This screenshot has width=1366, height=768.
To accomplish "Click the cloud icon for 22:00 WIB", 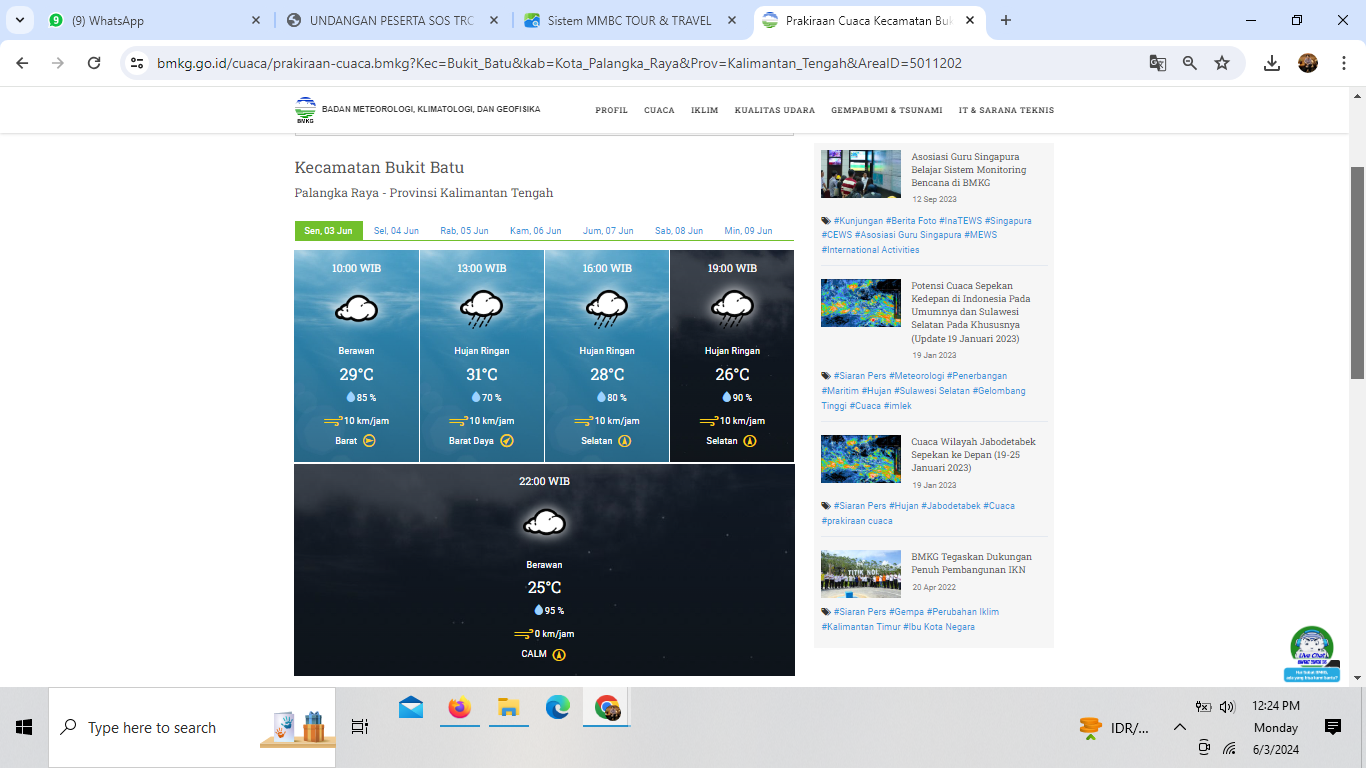I will click(x=544, y=522).
